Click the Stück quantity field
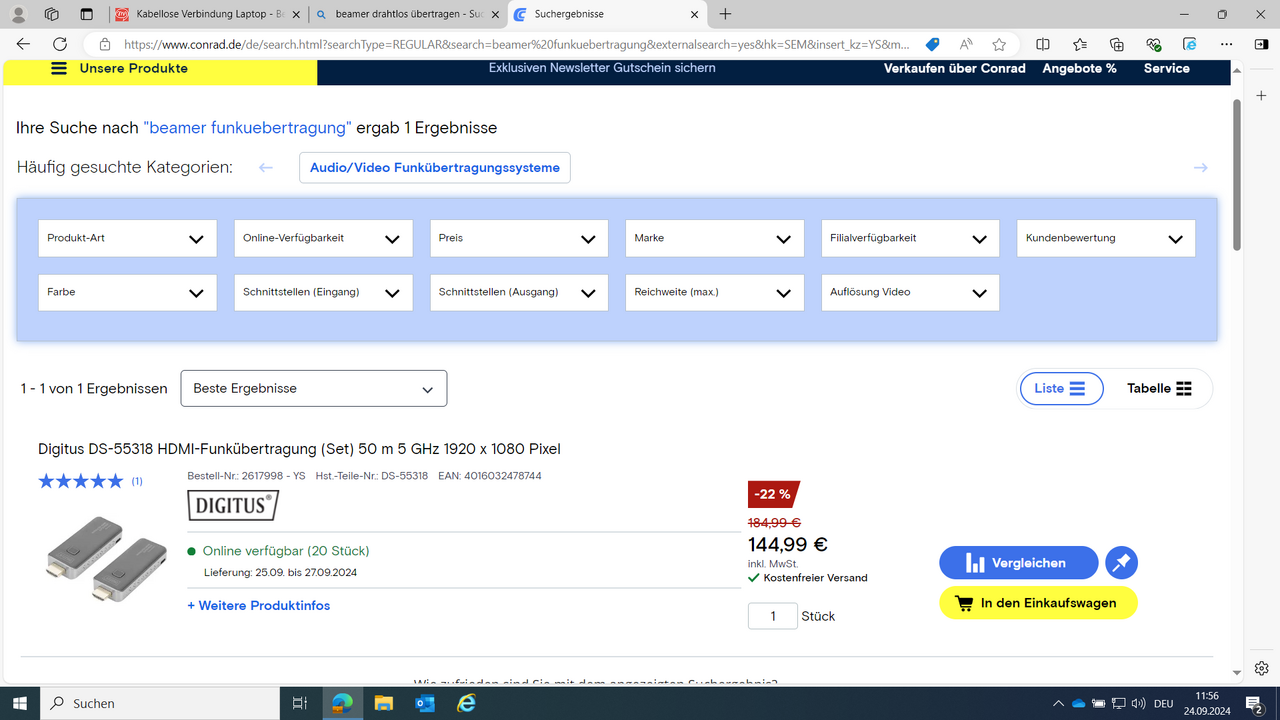 pos(773,616)
